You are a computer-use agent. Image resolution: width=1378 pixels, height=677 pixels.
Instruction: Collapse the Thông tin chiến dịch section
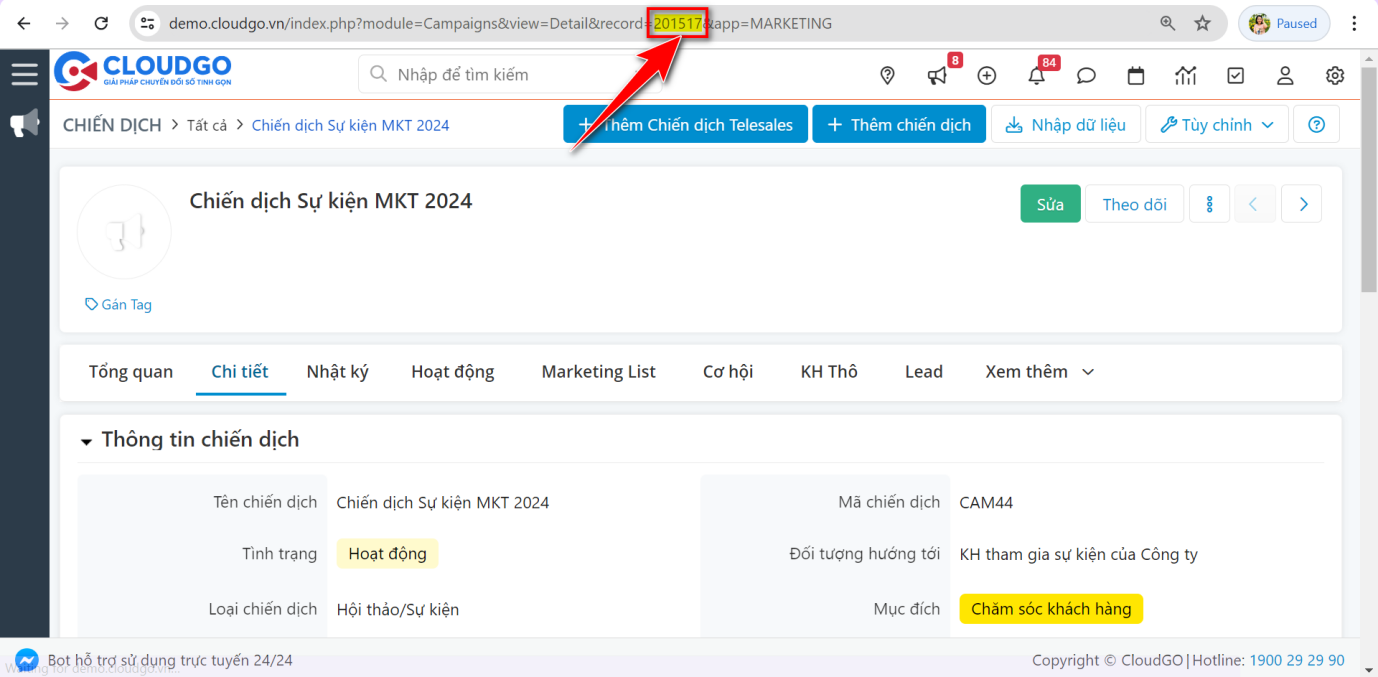tap(87, 441)
